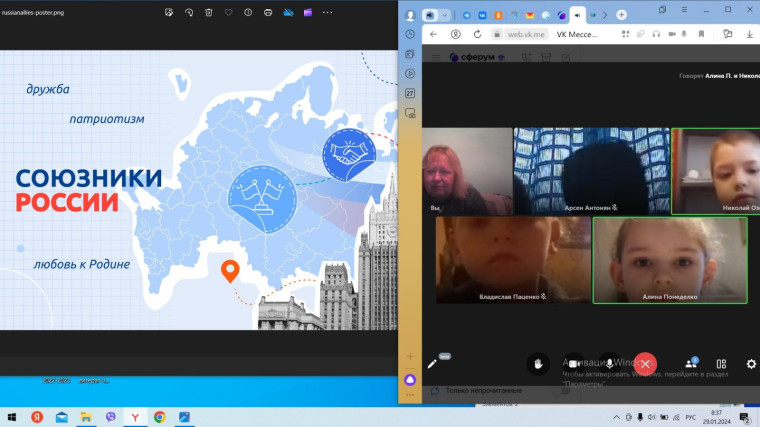The width and height of the screenshot is (760, 427).
Task: Open the Mail app from taskbar
Action: click(x=62, y=417)
